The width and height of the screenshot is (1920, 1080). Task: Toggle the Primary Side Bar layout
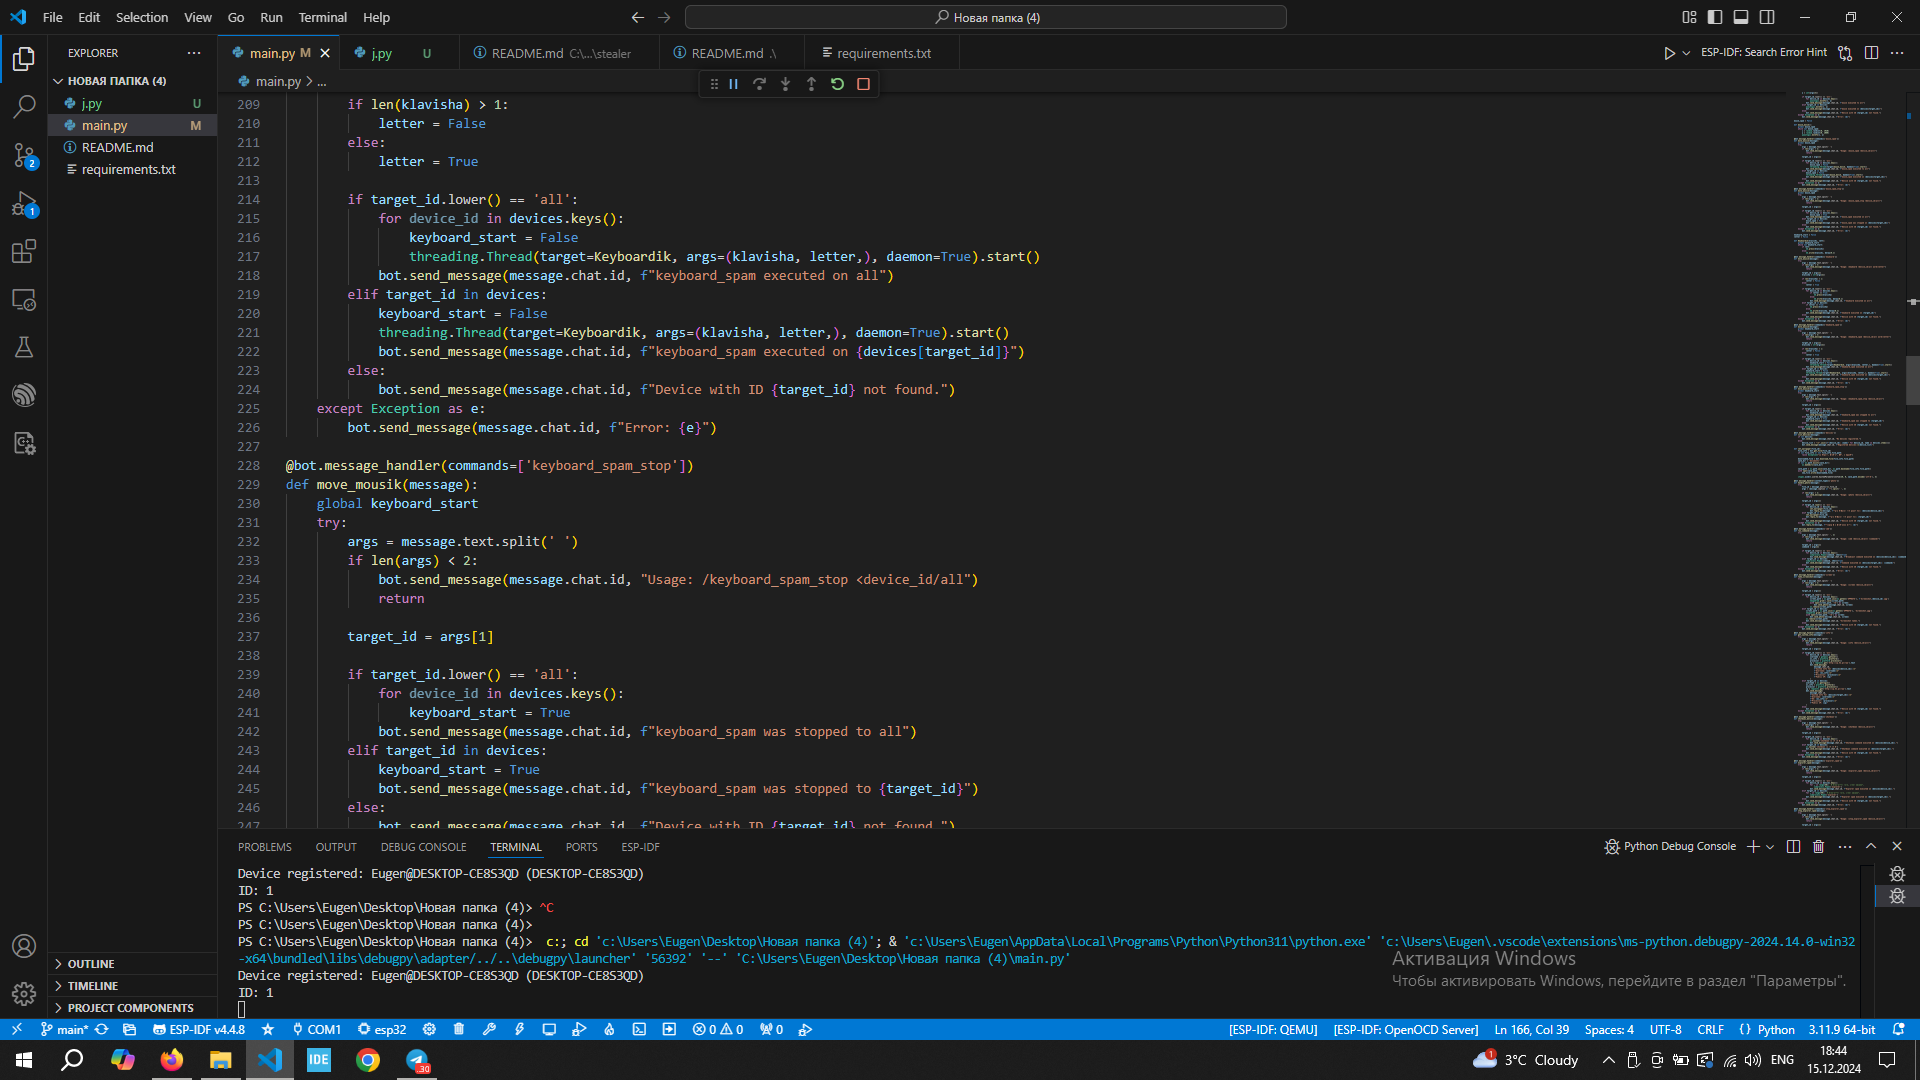(1715, 17)
